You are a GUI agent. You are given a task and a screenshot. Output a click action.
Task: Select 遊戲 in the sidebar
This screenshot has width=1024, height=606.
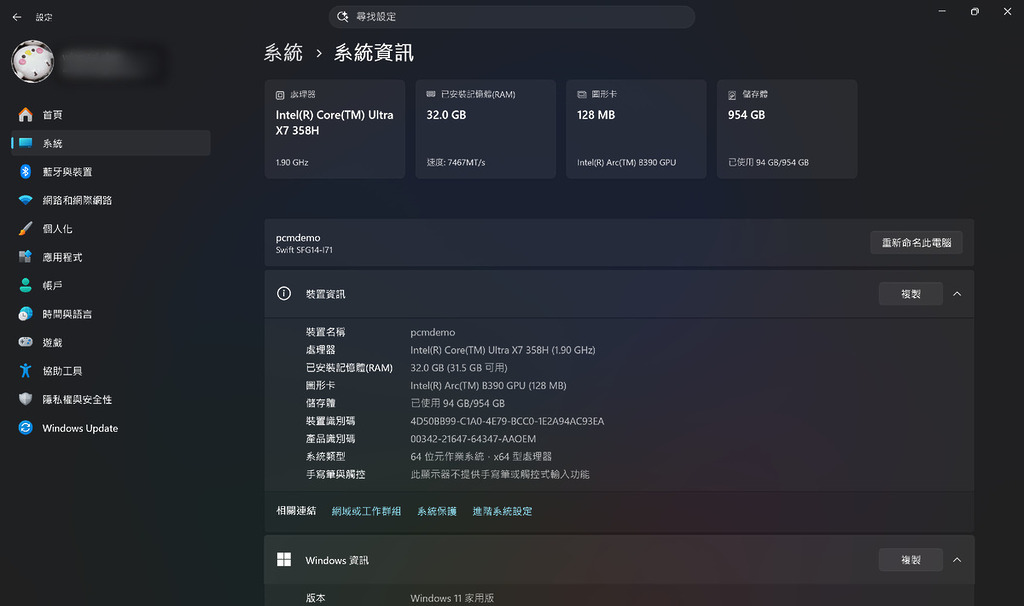pos(111,342)
